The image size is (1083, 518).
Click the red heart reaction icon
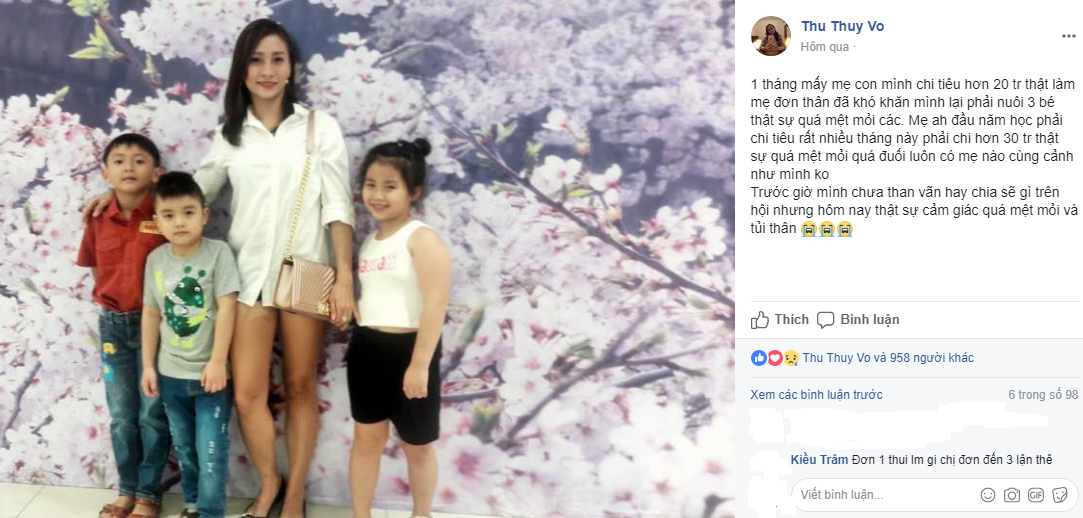pyautogui.click(x=775, y=358)
